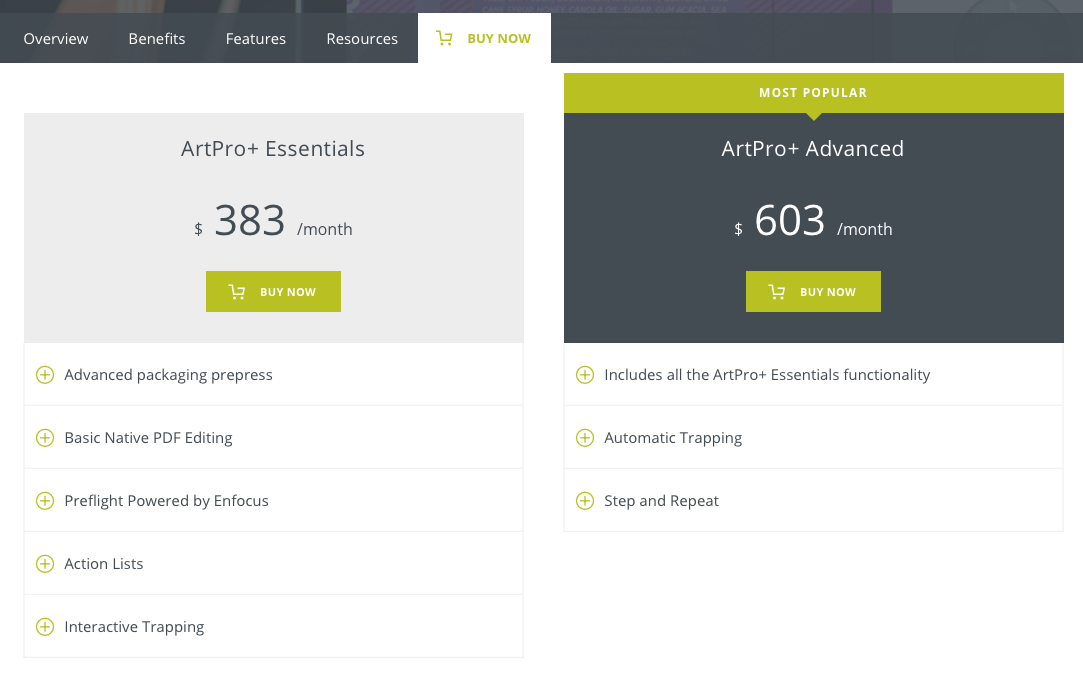Click the 383 price value
1083x691 pixels.
click(x=249, y=220)
